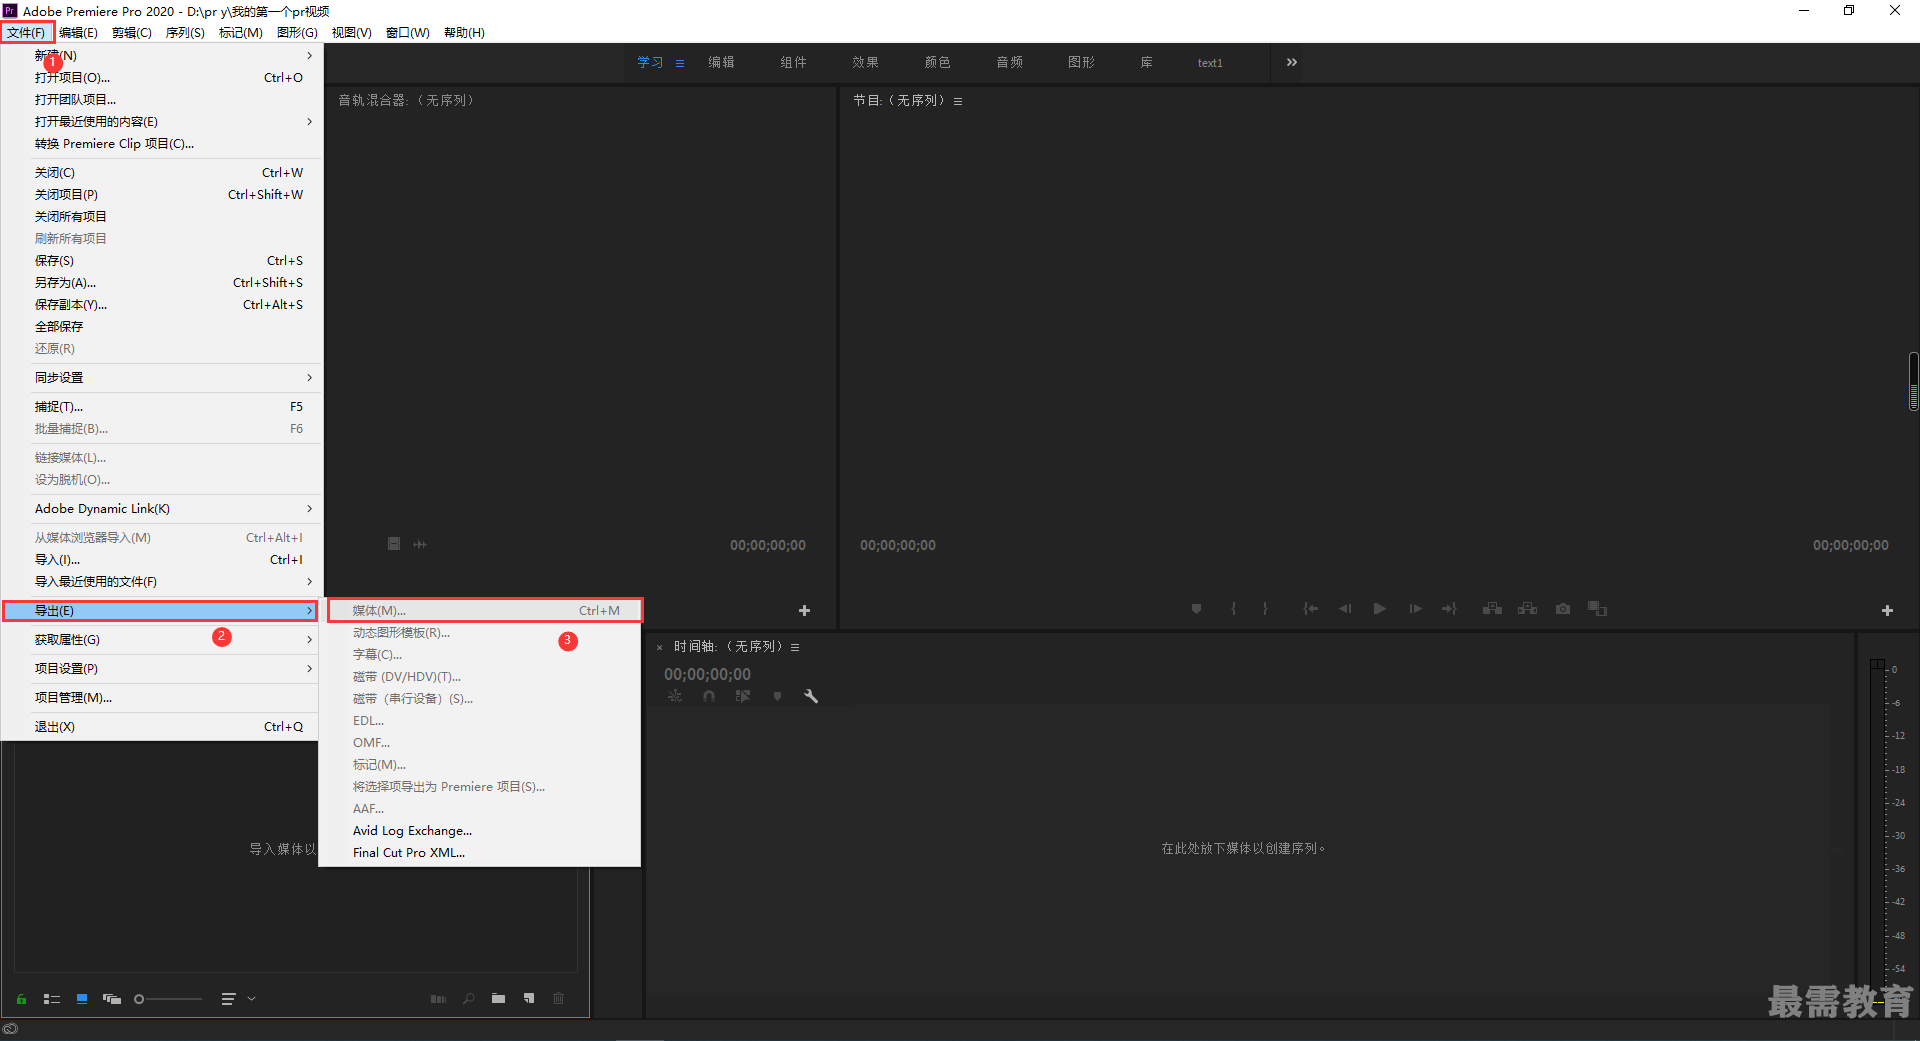
Task: Toggle timeline snap magnet icon
Action: [x=709, y=696]
